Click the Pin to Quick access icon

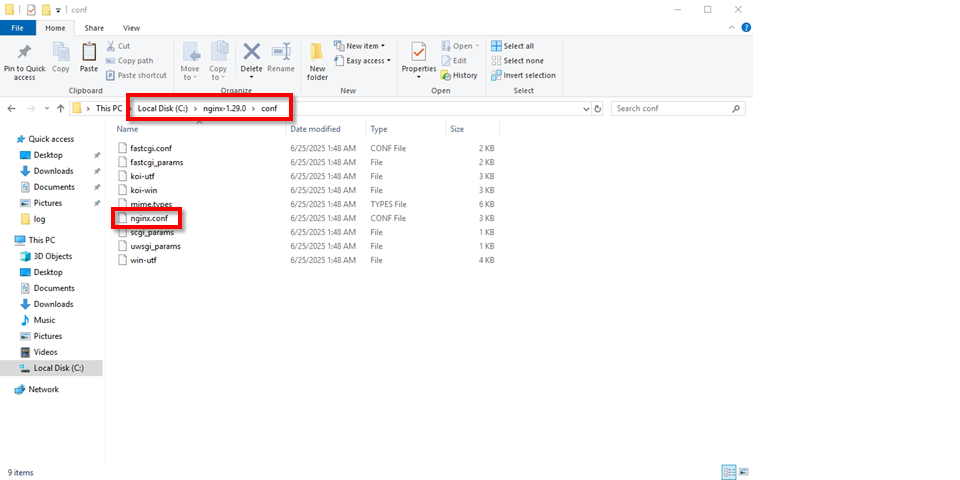pyautogui.click(x=24, y=52)
